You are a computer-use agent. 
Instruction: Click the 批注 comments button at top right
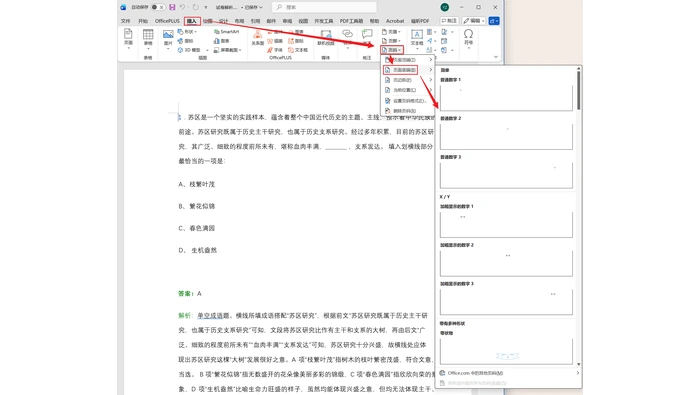point(449,21)
